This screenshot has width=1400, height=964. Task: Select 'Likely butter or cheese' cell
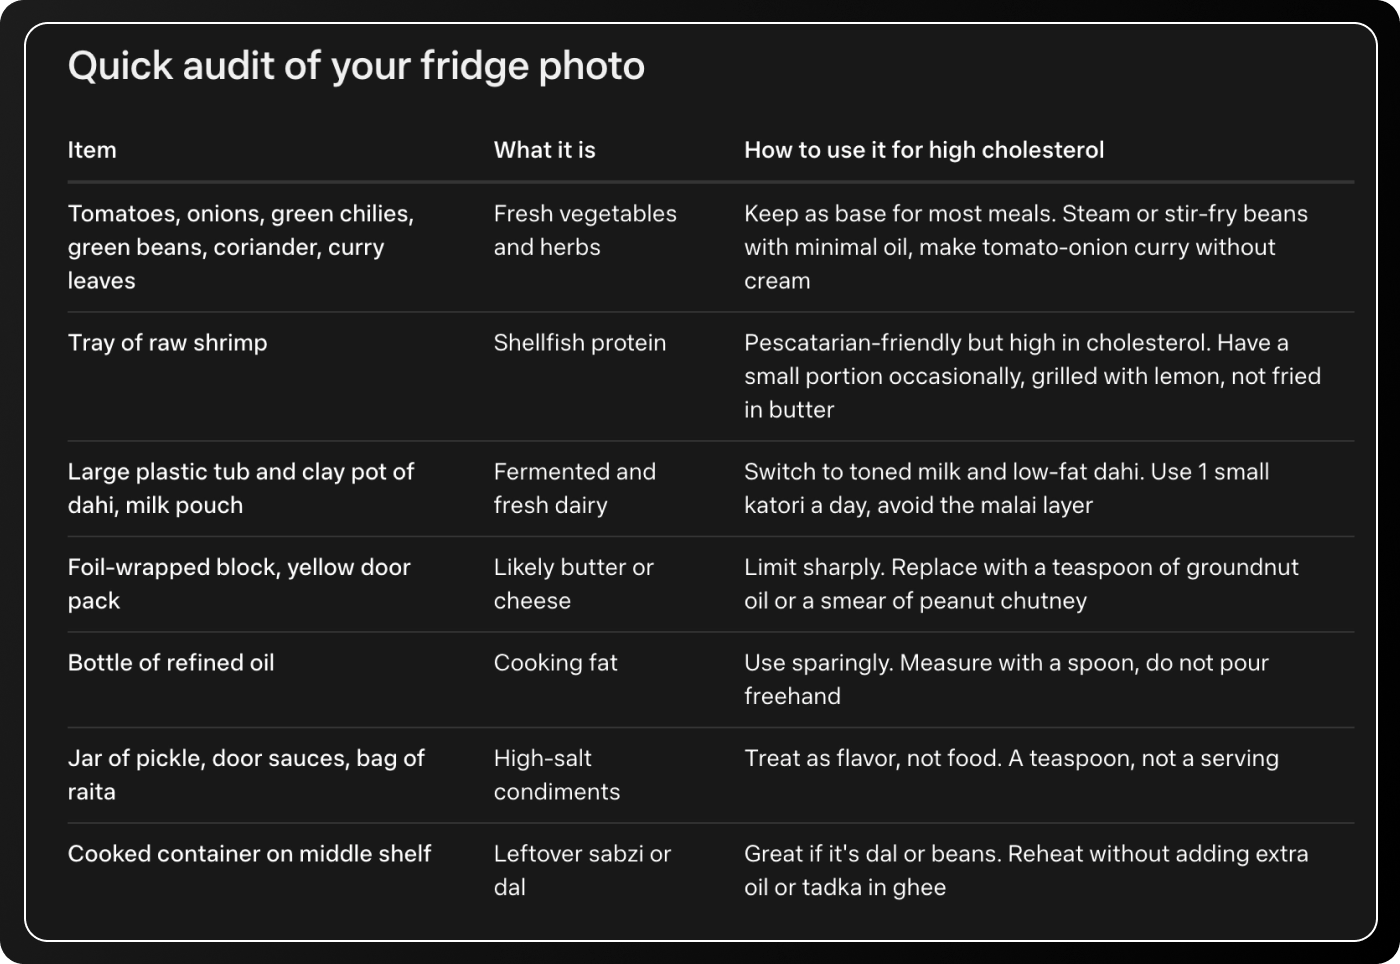[573, 584]
